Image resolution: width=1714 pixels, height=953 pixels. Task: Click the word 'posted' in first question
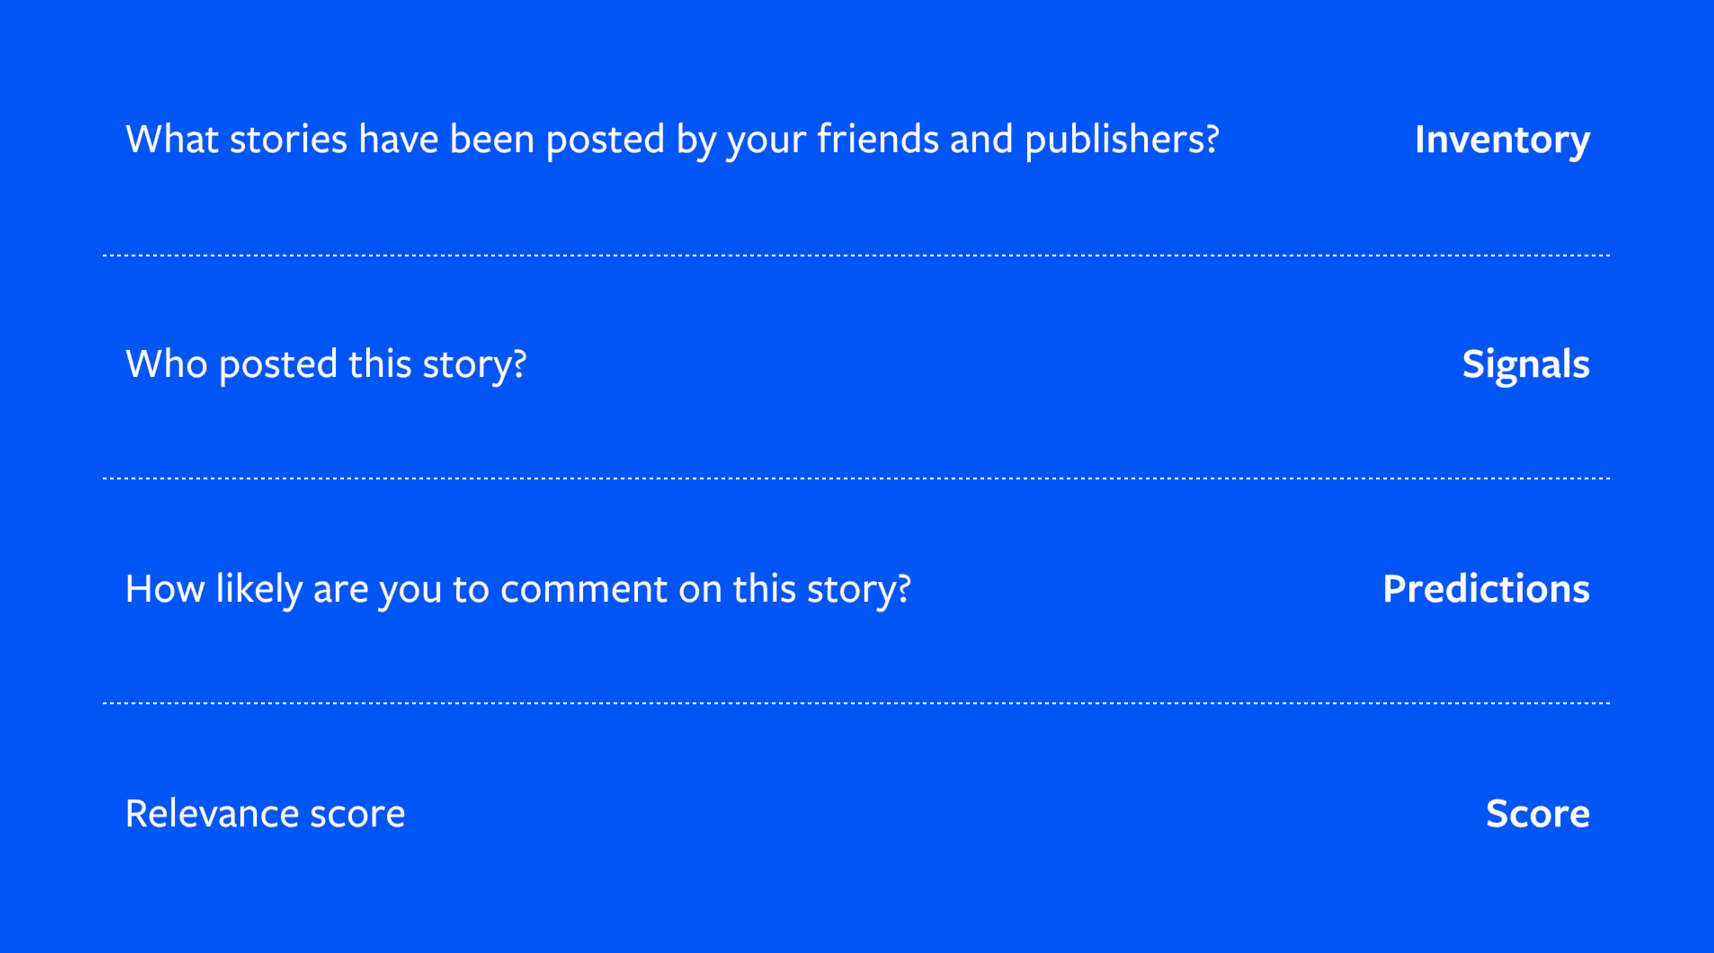pos(605,140)
